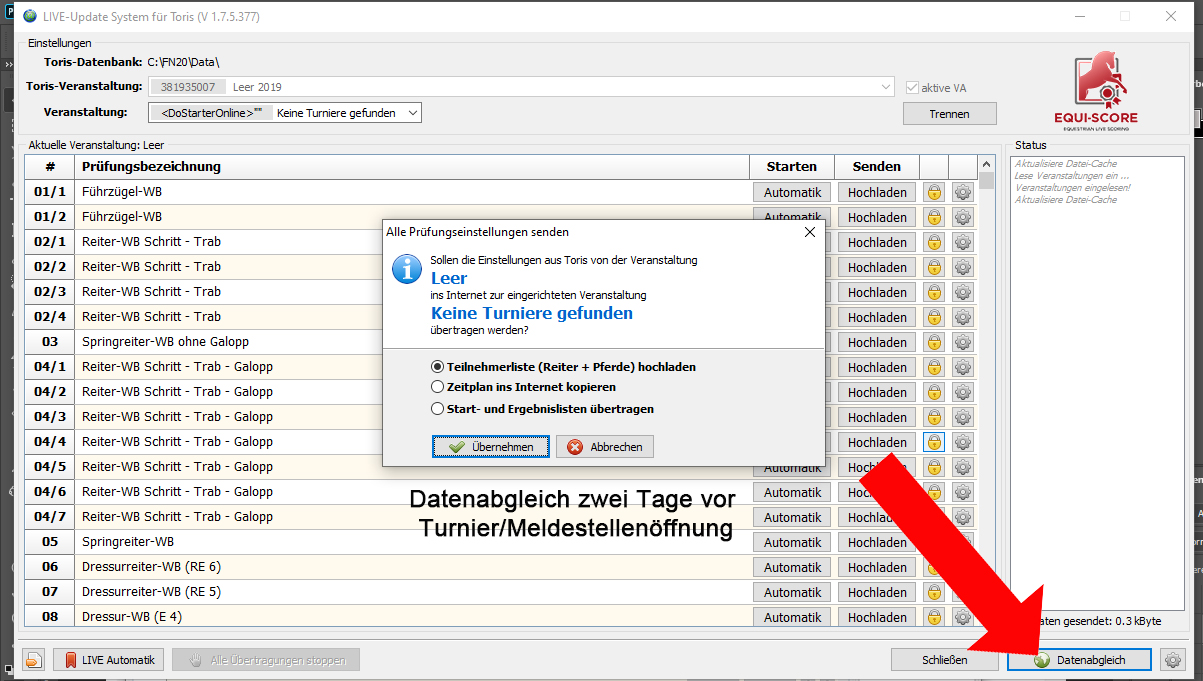Open the Veranstaltung DoStarterOnline dropdown
Image resolution: width=1203 pixels, height=681 pixels.
coord(412,113)
